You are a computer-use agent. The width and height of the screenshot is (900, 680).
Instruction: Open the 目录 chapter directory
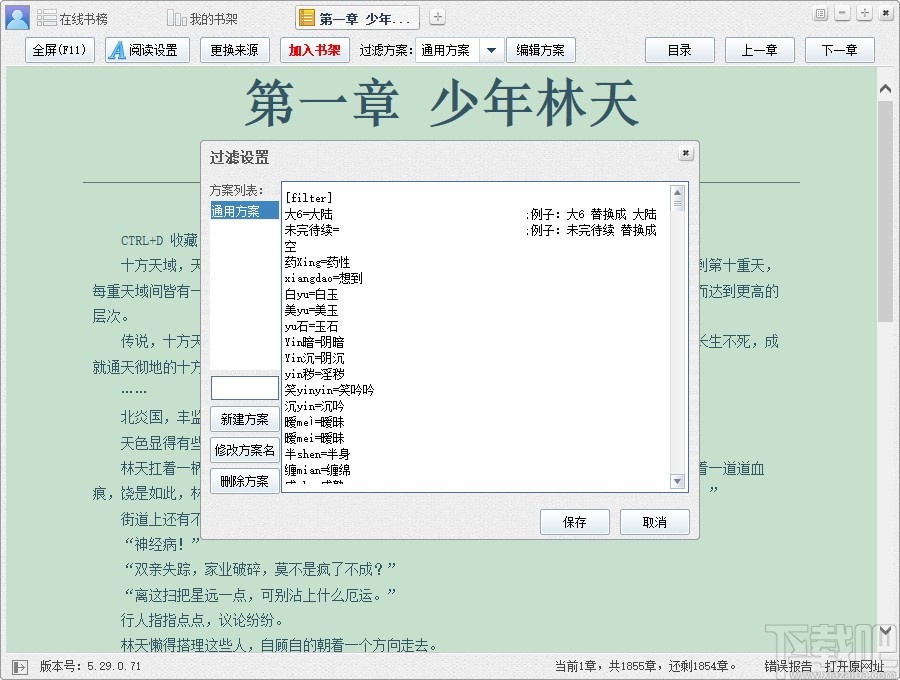click(x=679, y=49)
